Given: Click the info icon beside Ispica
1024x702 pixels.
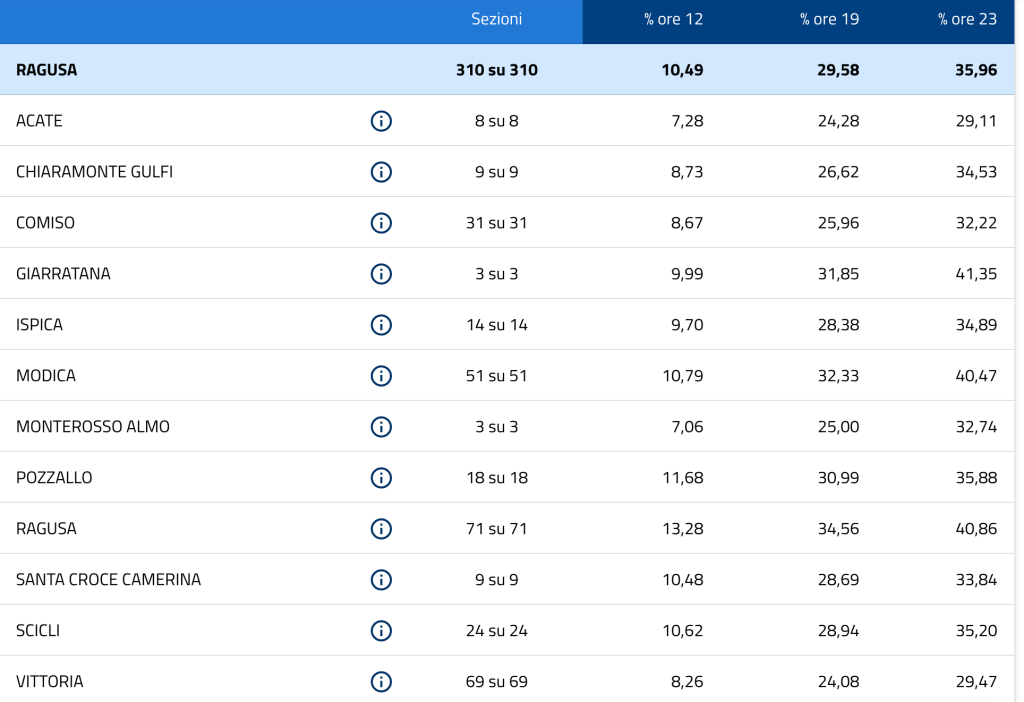Looking at the screenshot, I should pos(381,325).
